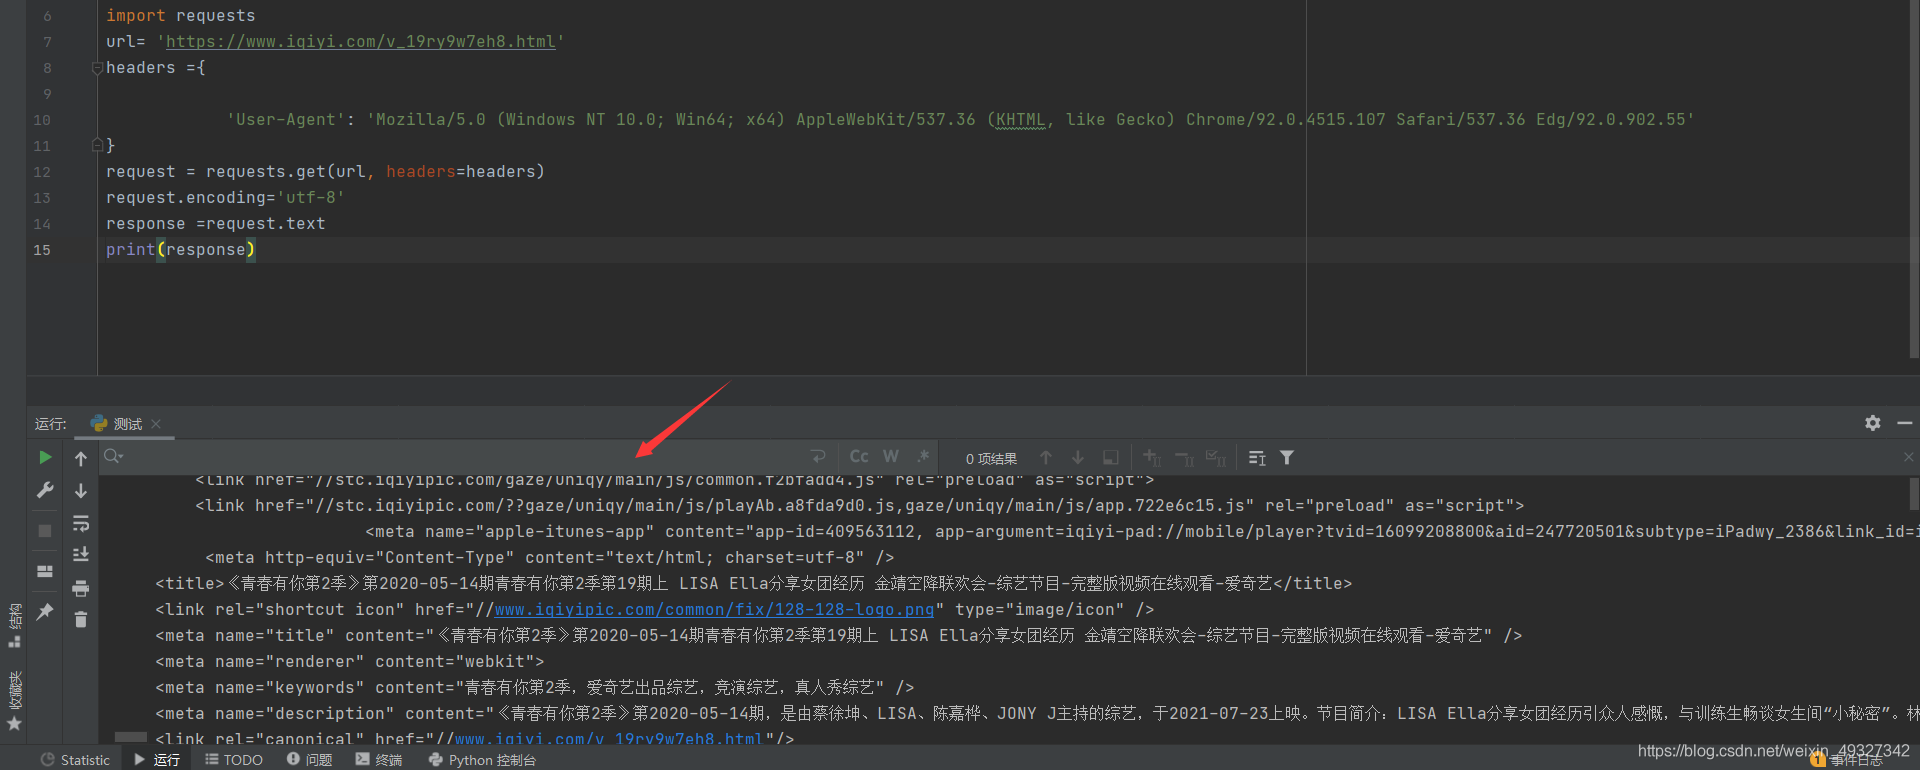This screenshot has height=770, width=1920.
Task: Rerun the script with the green play icon
Action: click(x=45, y=457)
